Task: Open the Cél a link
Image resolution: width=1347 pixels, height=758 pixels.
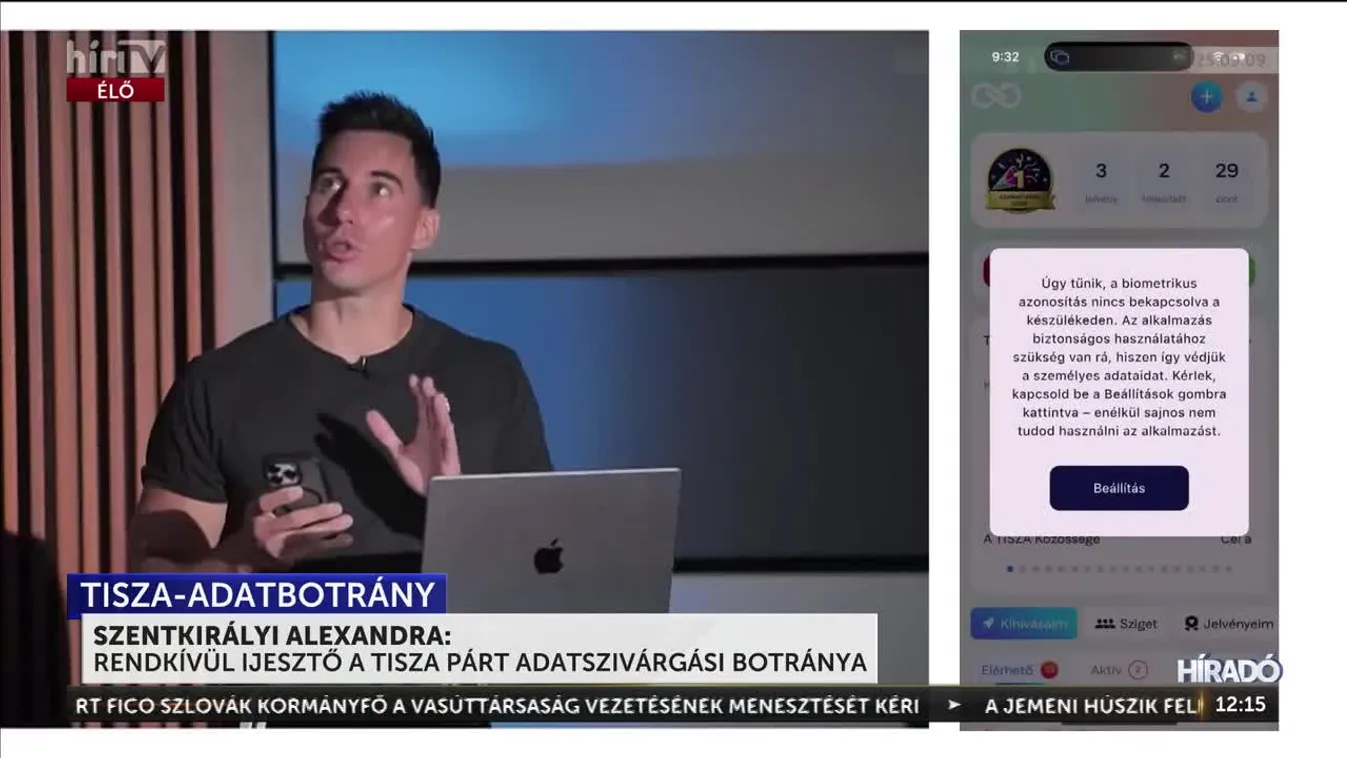Action: pos(1237,539)
